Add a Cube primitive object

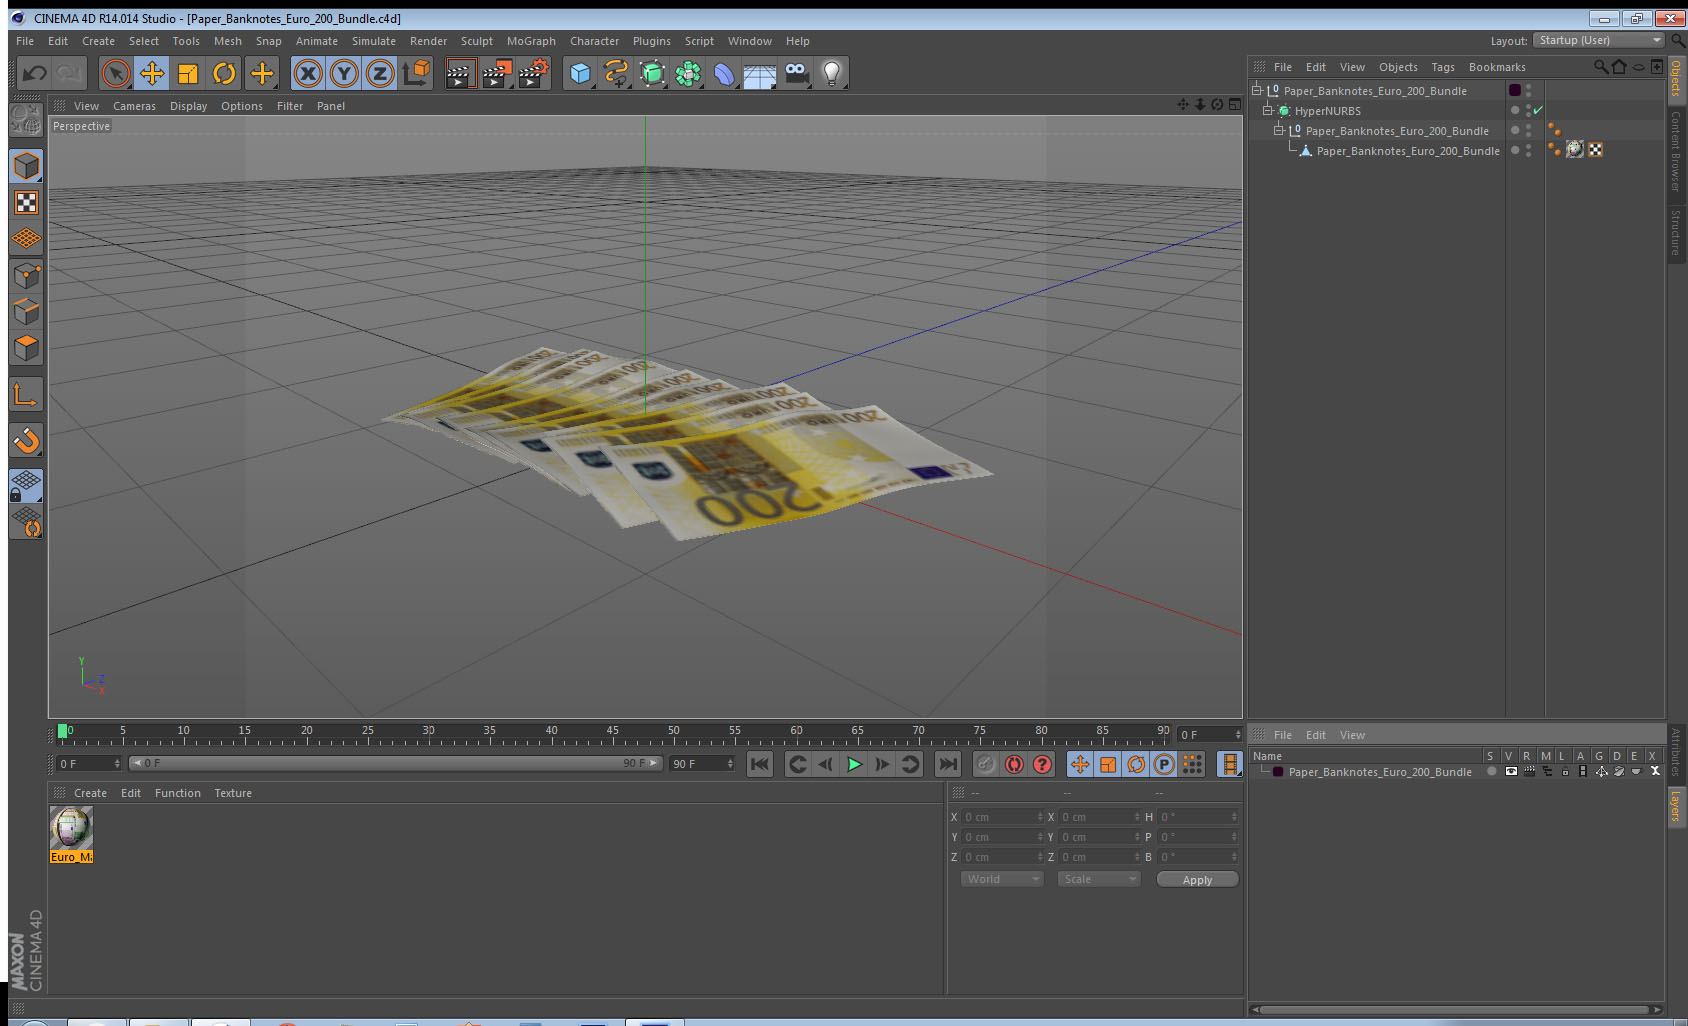(x=580, y=73)
